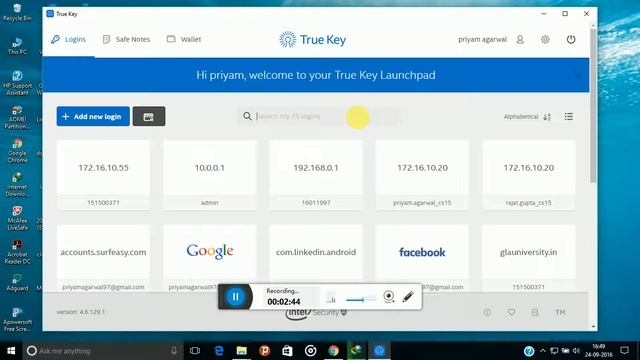The height and width of the screenshot is (360, 640).
Task: Open Task View on the taskbar
Action: coord(195,351)
